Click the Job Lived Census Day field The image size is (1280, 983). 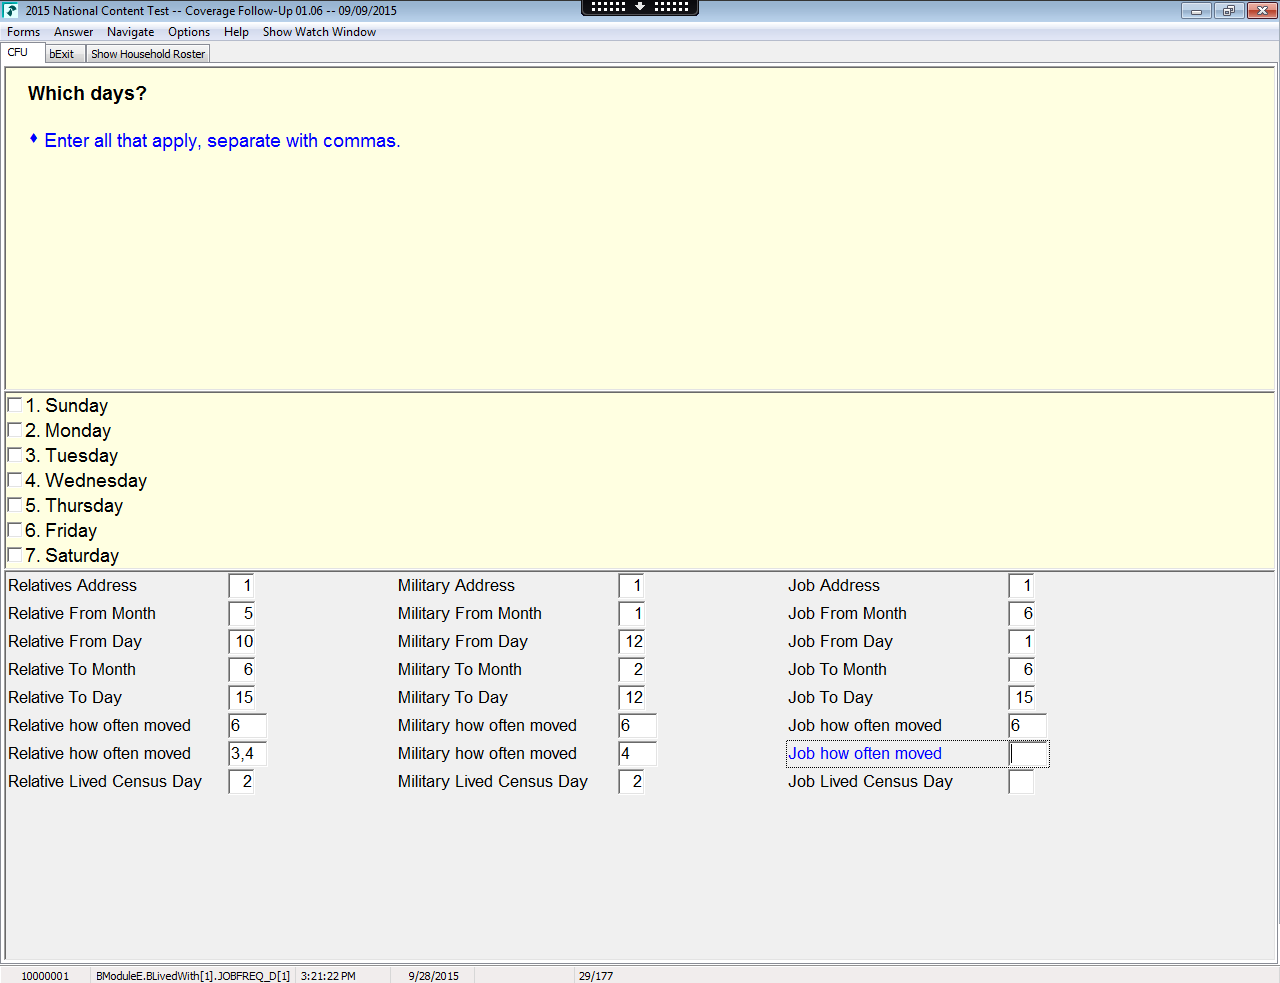click(1021, 782)
